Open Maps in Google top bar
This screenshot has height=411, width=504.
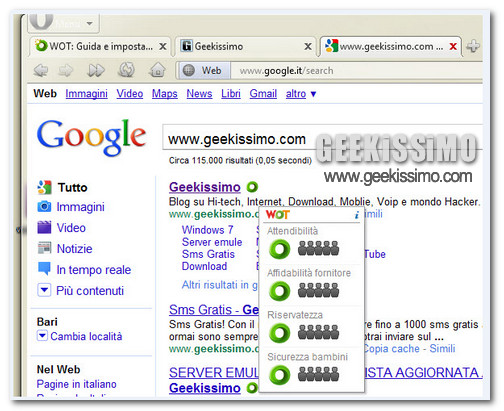pyautogui.click(x=165, y=94)
